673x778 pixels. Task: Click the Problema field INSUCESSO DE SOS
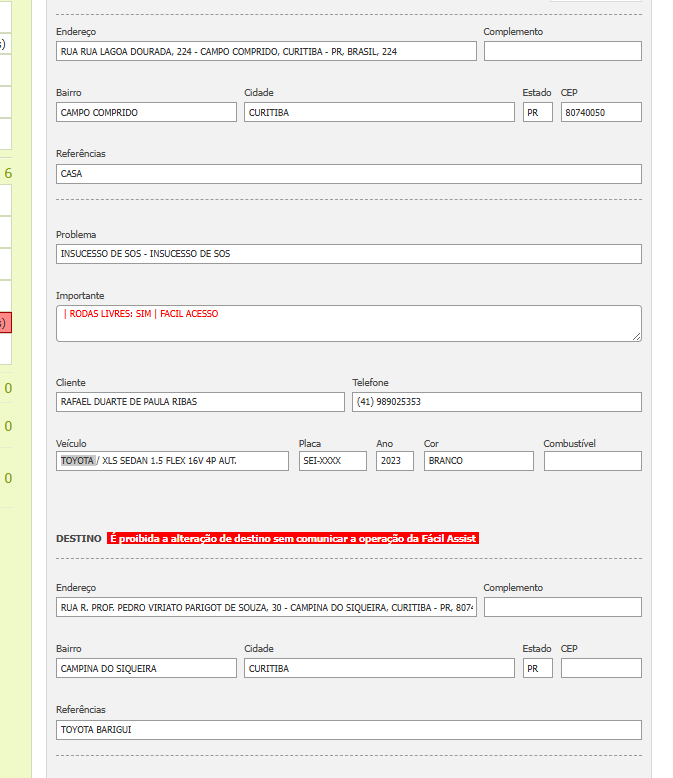(349, 254)
